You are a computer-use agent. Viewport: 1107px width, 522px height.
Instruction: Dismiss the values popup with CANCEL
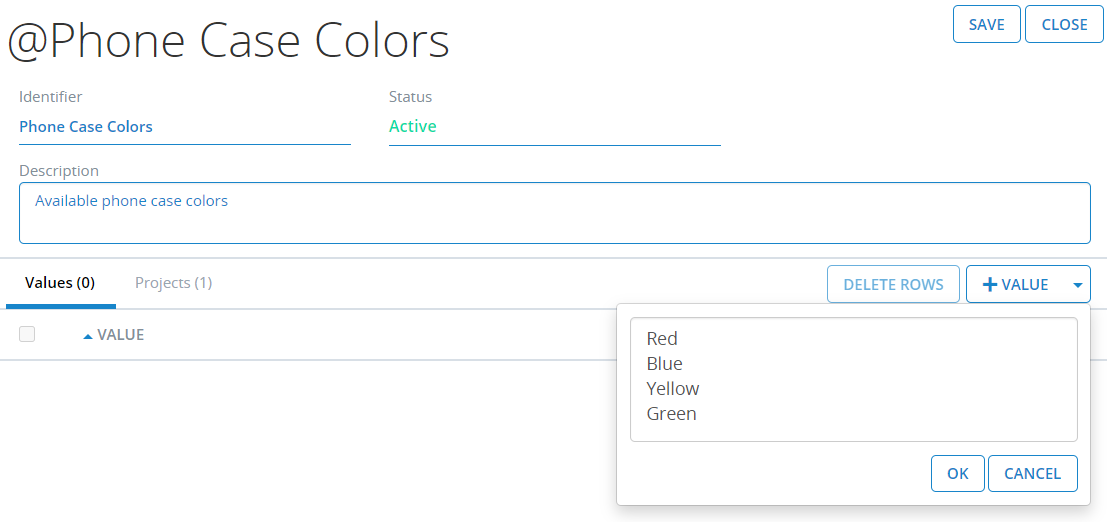[x=1032, y=474]
